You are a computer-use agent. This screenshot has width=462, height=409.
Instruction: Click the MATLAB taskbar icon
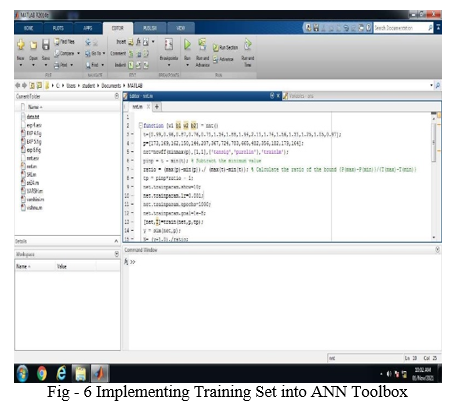click(x=100, y=373)
